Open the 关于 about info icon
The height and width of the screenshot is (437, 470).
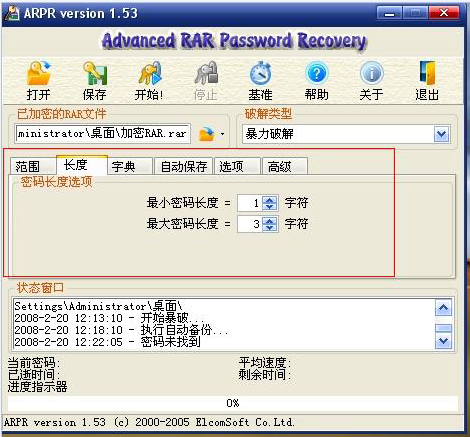tap(372, 73)
